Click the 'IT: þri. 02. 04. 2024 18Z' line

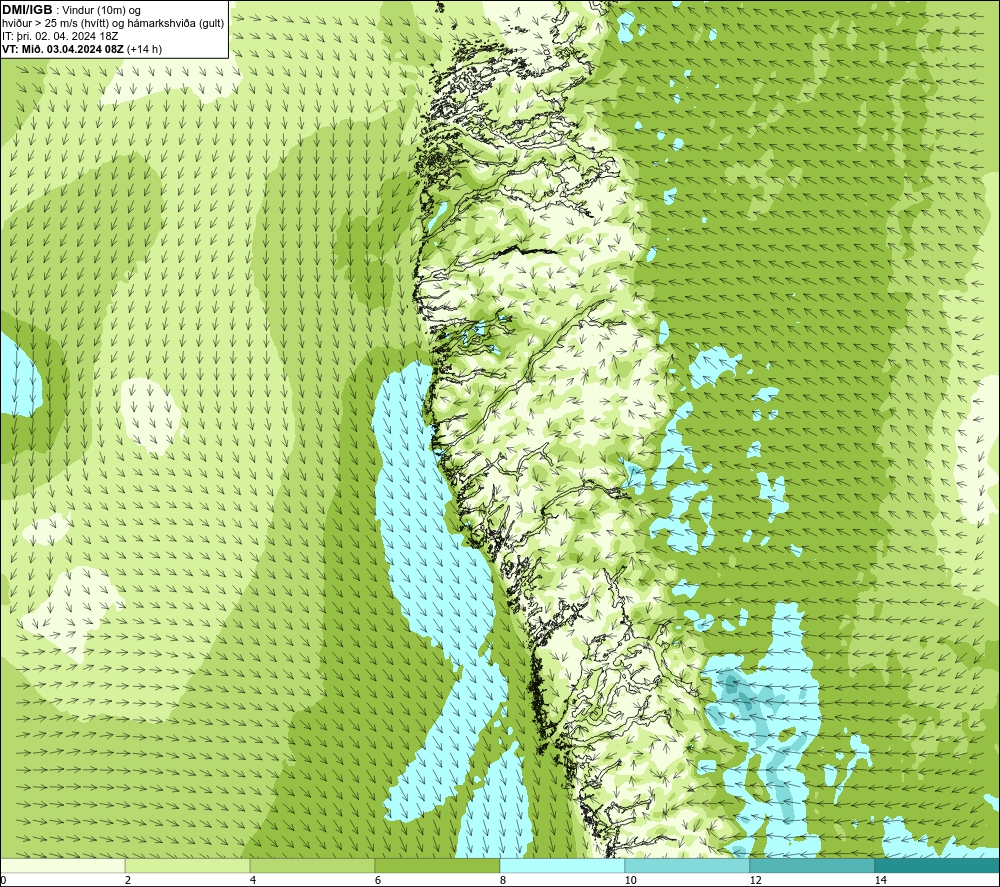(61, 36)
